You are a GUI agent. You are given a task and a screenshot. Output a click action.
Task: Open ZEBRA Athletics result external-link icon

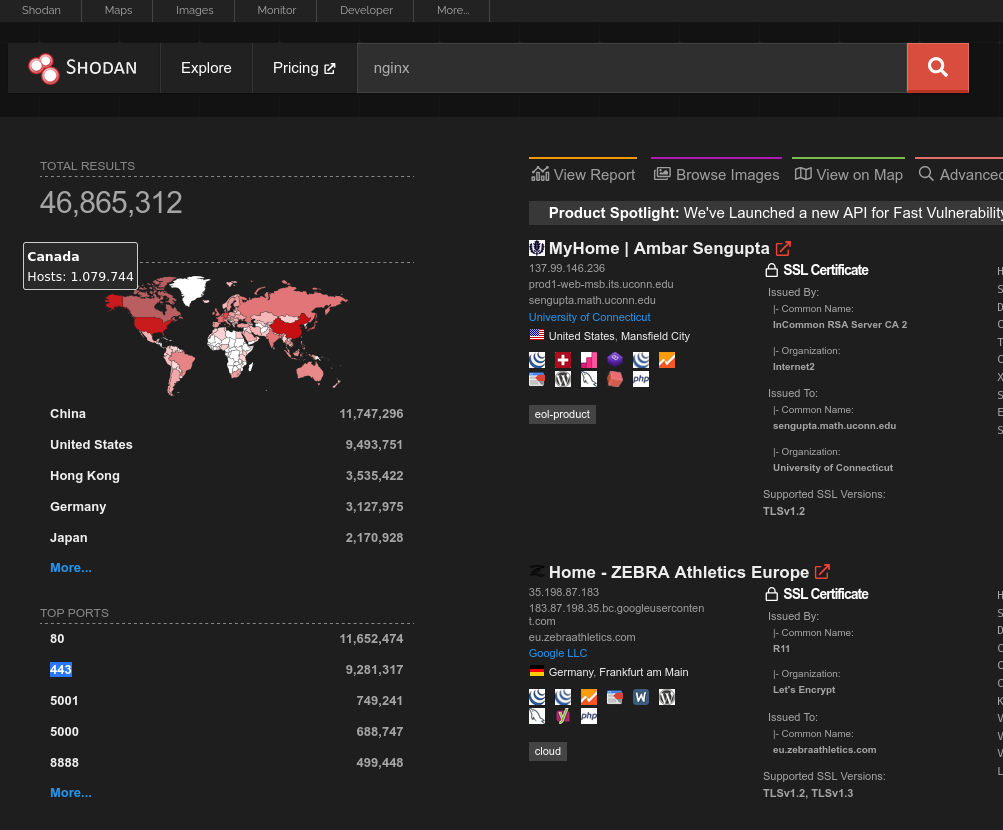(x=823, y=572)
